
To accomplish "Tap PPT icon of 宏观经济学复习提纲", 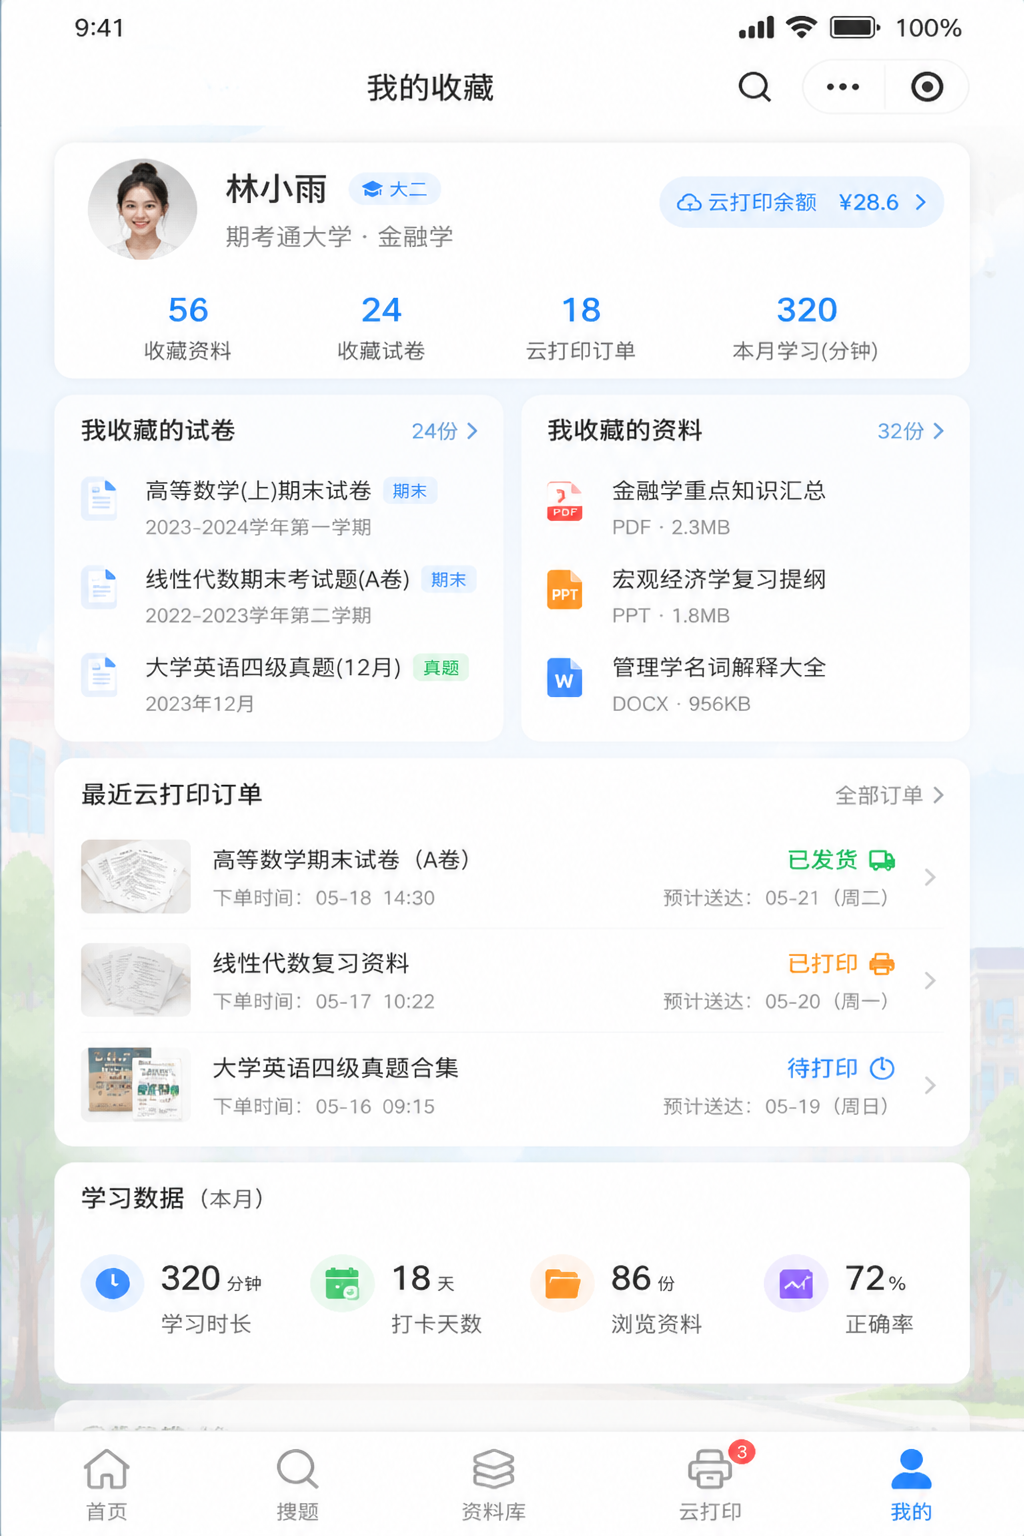I will click(565, 589).
